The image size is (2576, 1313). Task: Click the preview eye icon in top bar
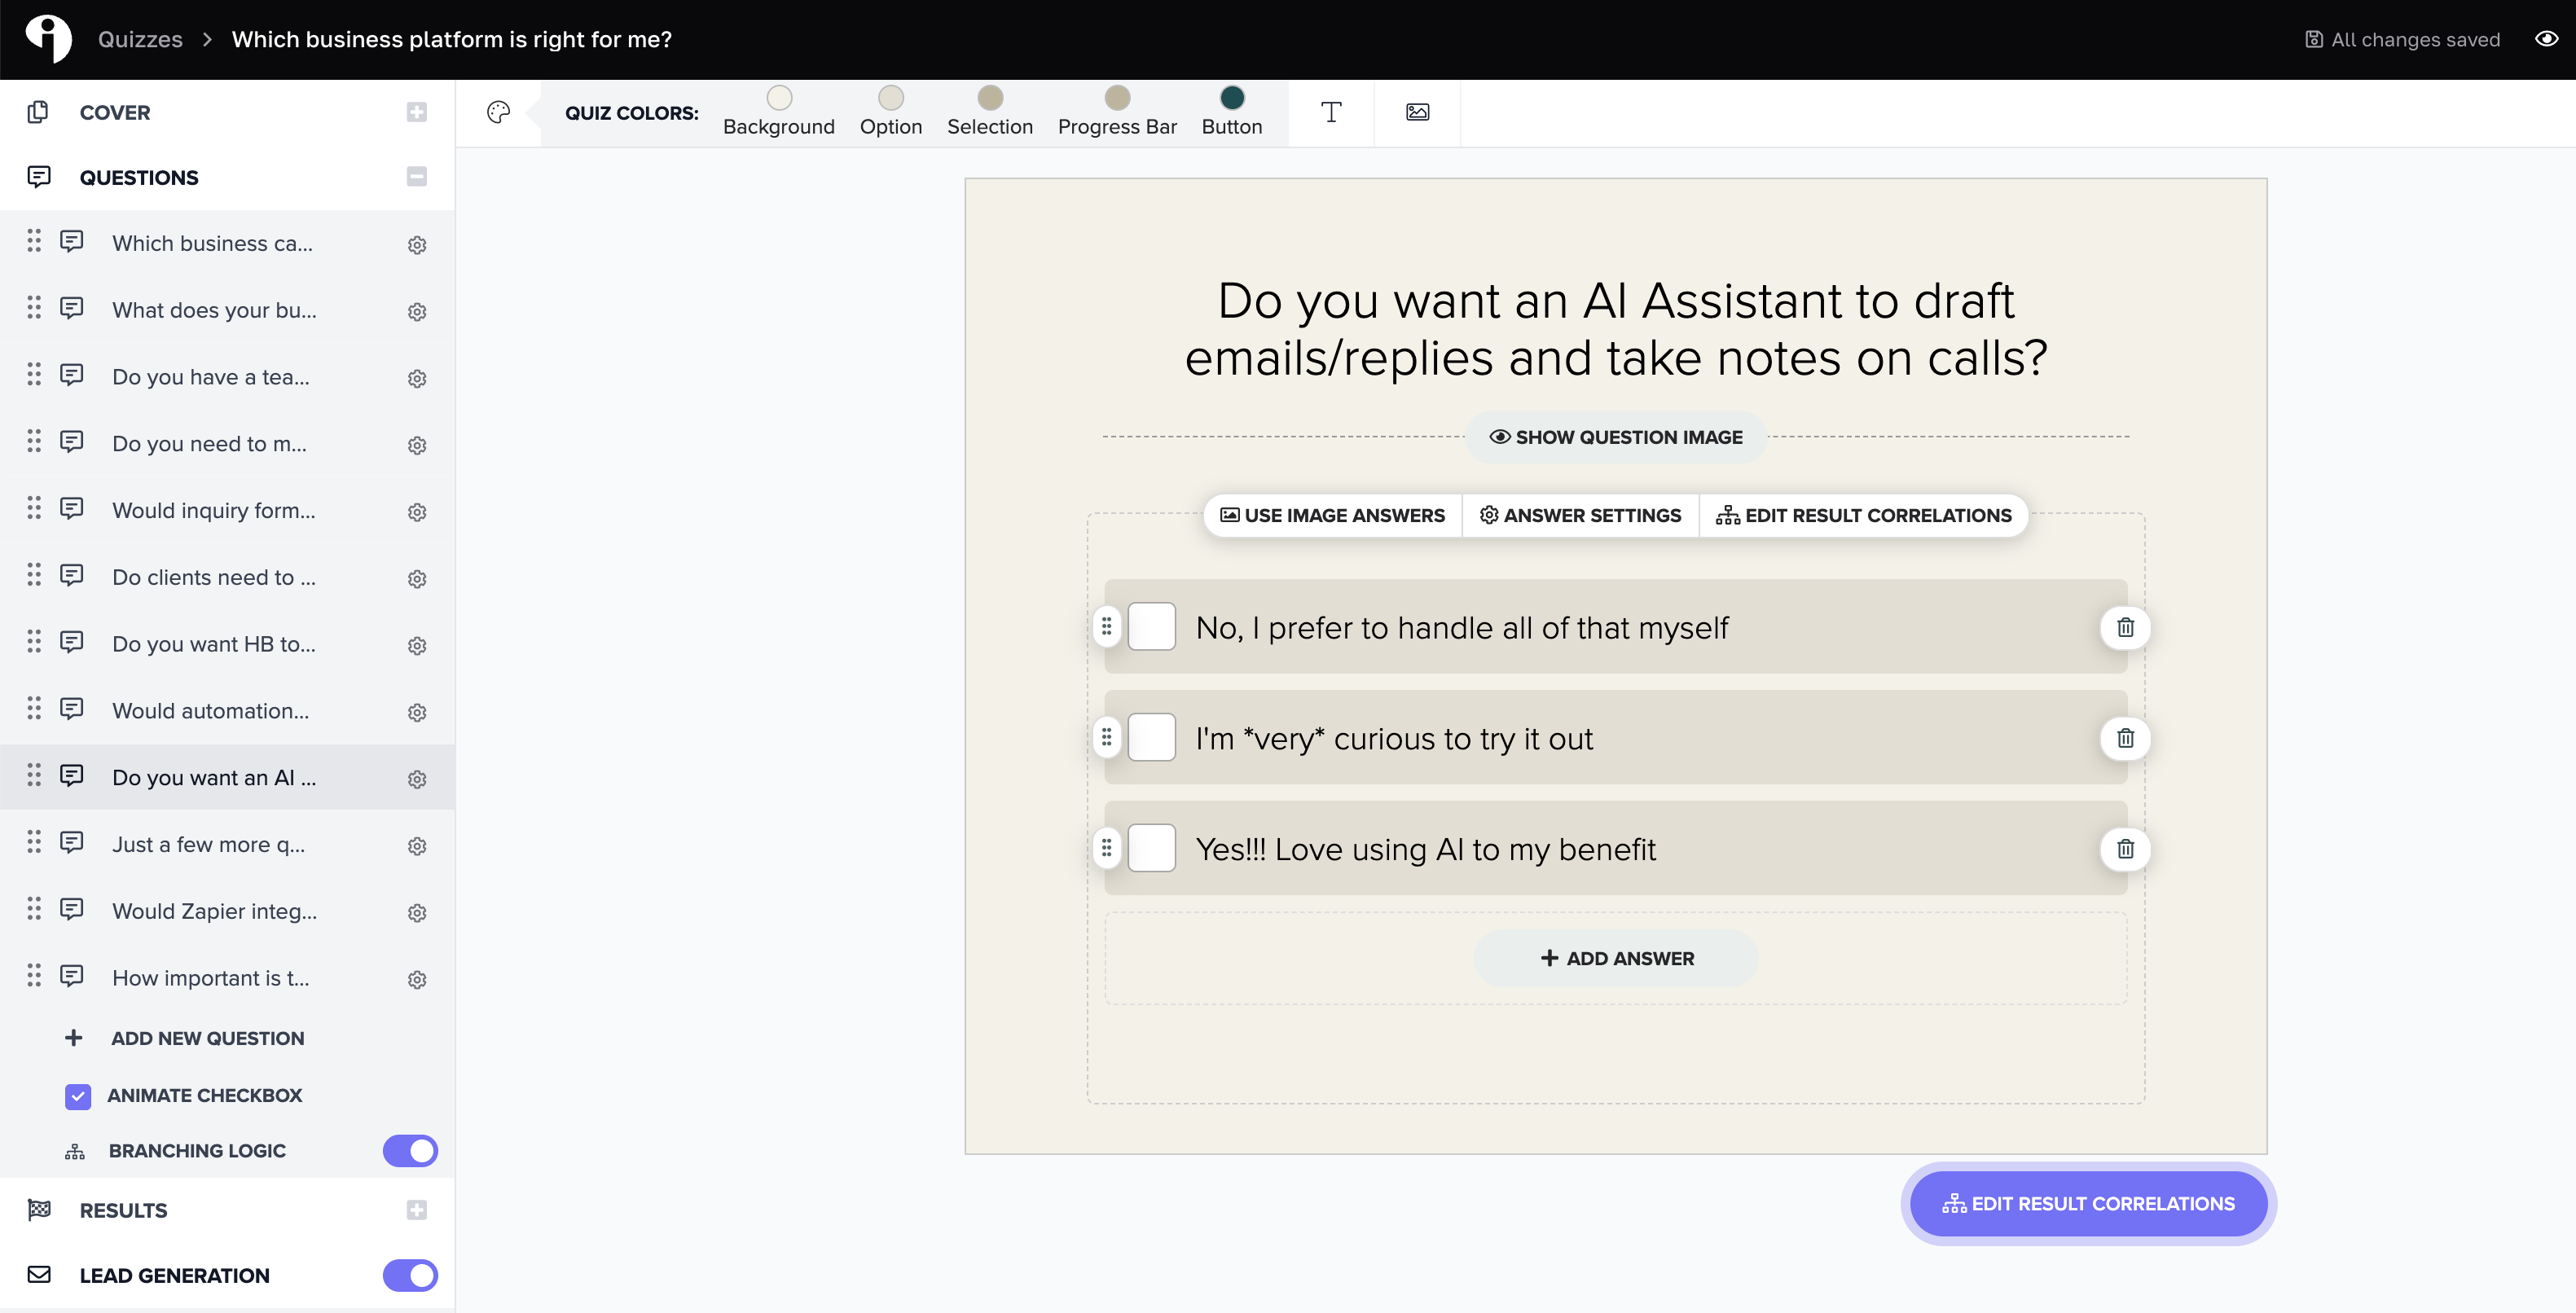pyautogui.click(x=2546, y=39)
